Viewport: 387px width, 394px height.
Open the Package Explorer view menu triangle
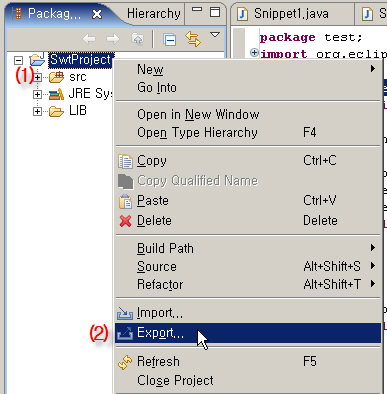click(215, 34)
